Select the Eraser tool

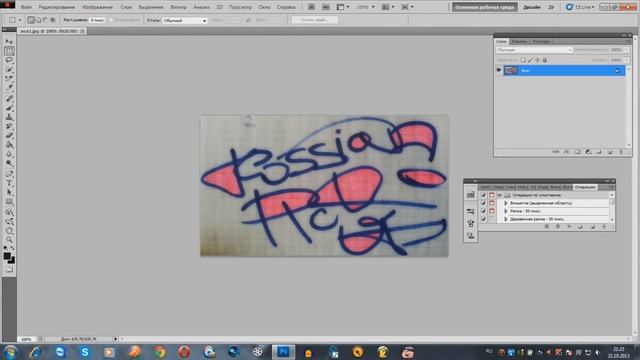9,135
